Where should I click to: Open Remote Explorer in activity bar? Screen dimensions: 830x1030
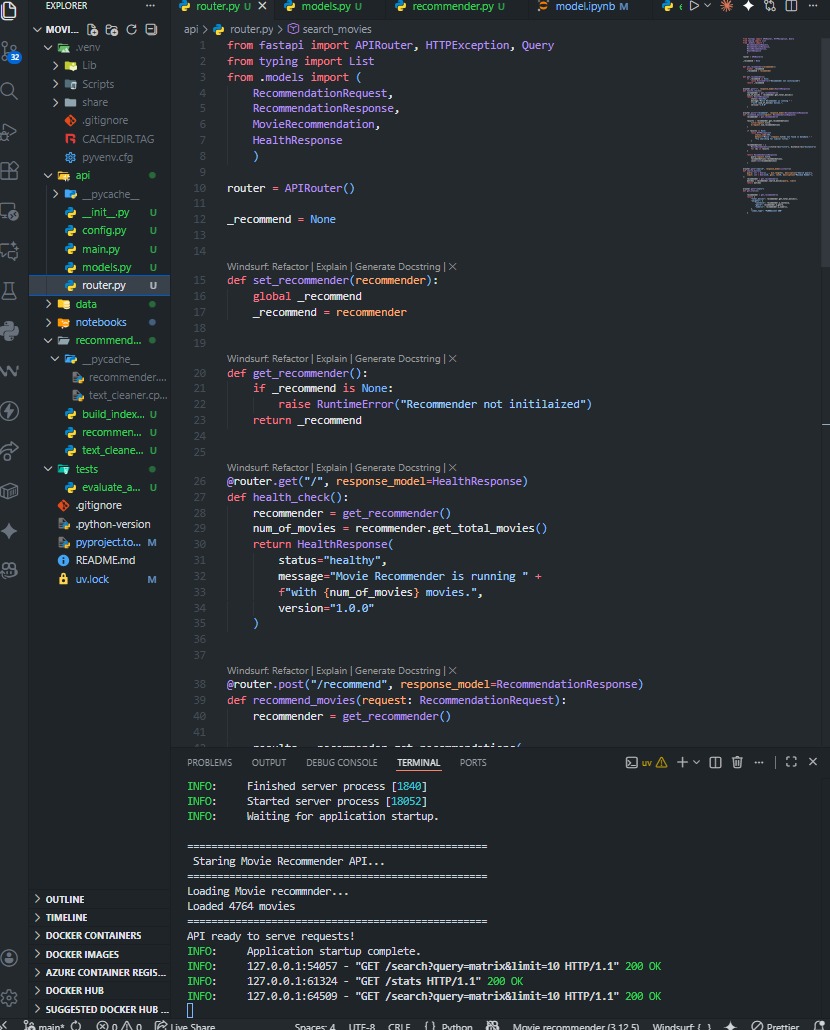[9, 212]
